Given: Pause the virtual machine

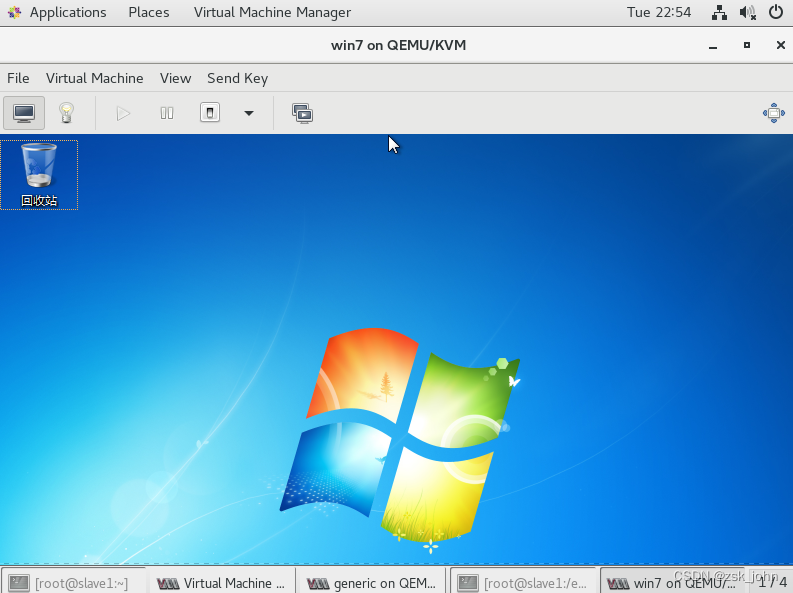Looking at the screenshot, I should click(167, 113).
